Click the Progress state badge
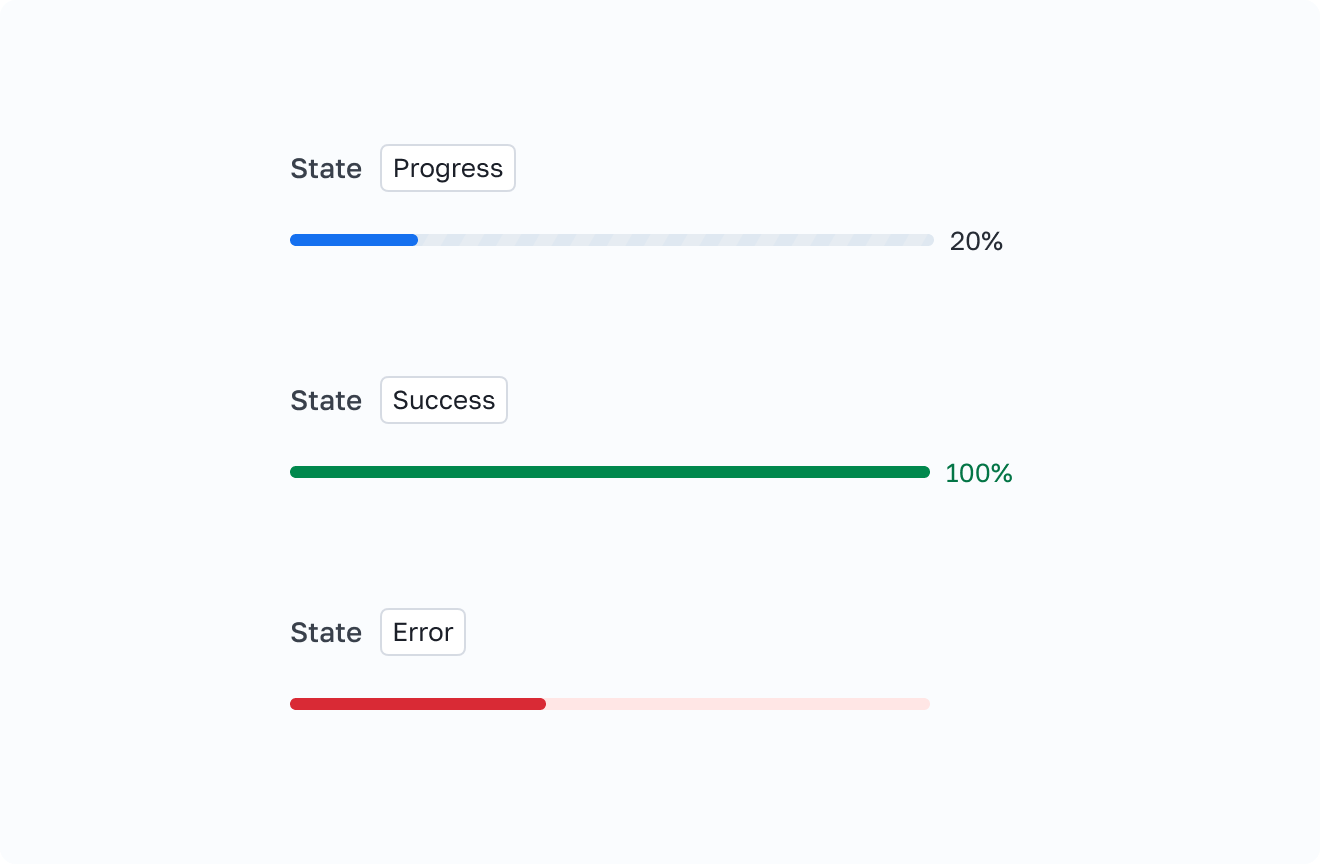This screenshot has width=1320, height=864. [x=447, y=168]
